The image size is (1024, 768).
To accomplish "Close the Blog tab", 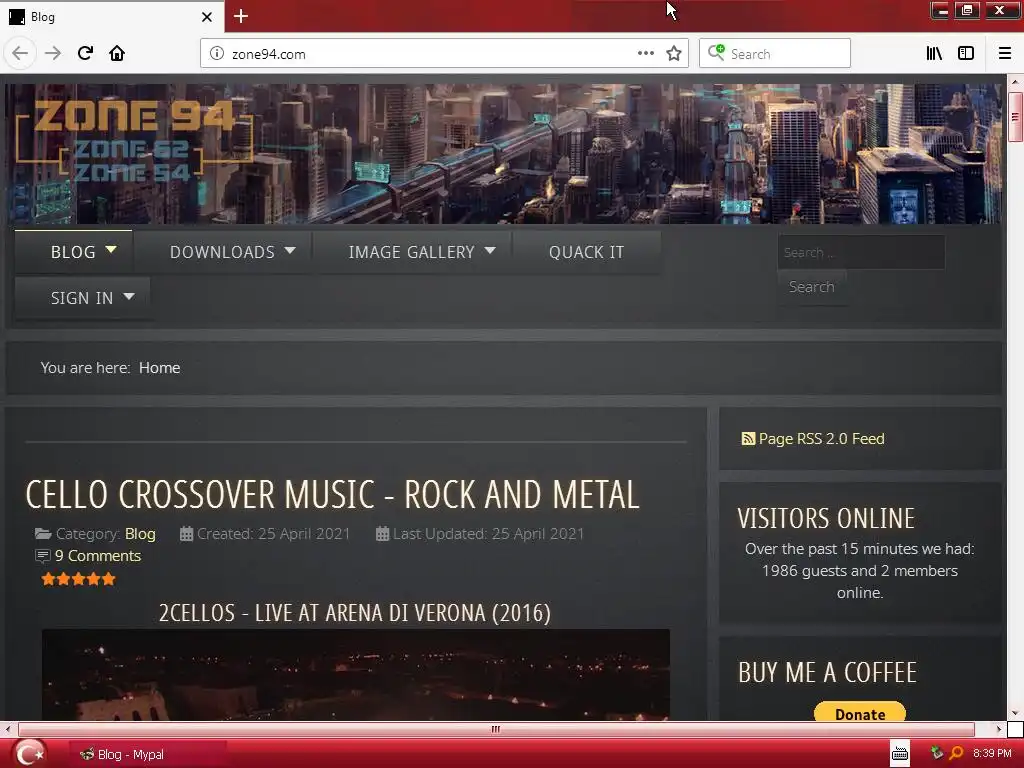I will point(206,17).
